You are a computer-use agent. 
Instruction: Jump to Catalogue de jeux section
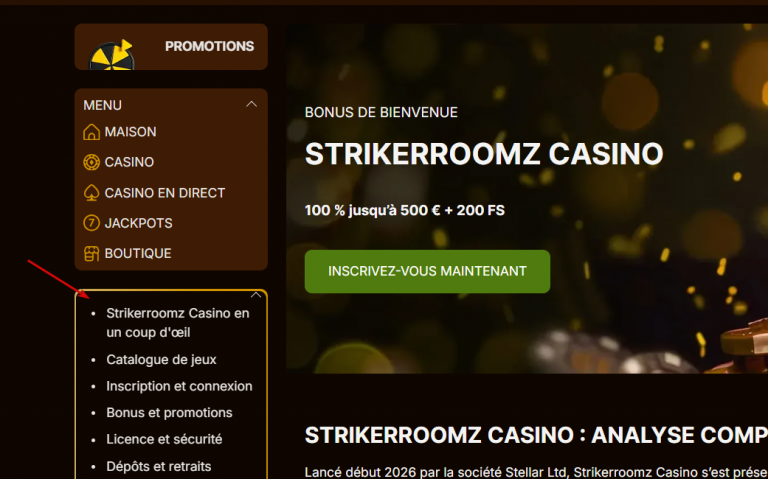click(x=161, y=359)
